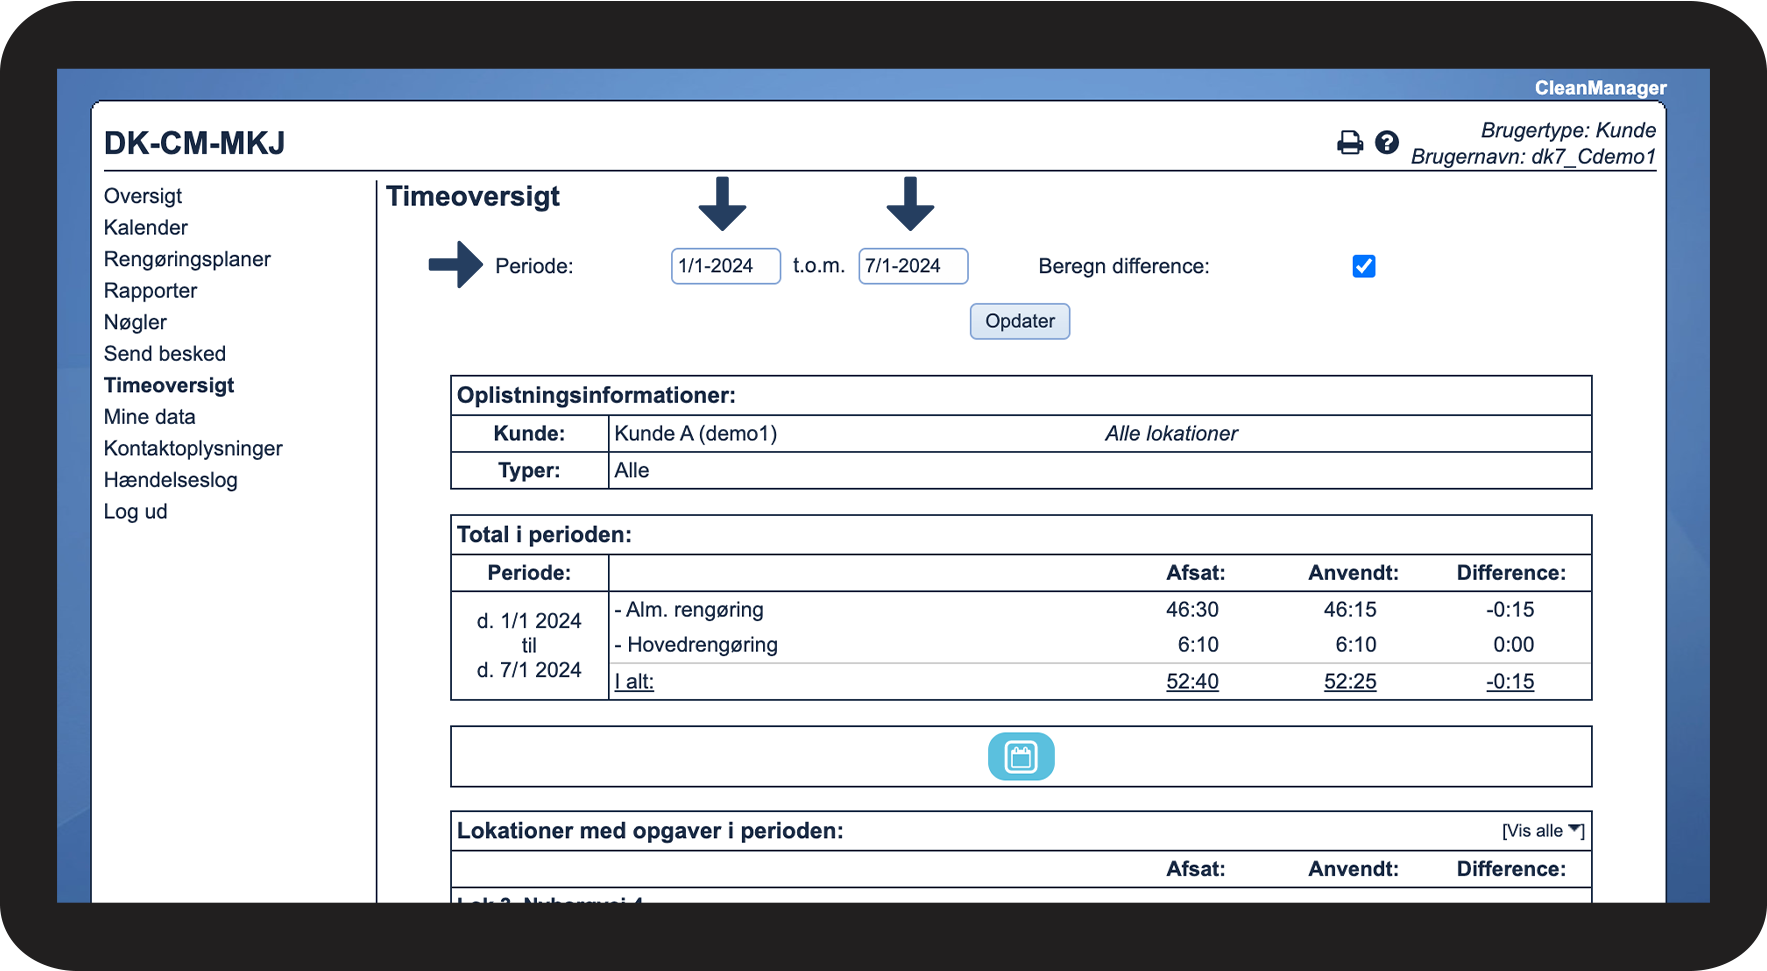Expand the Vis alle dropdown
This screenshot has width=1767, height=971.
click(x=1542, y=831)
